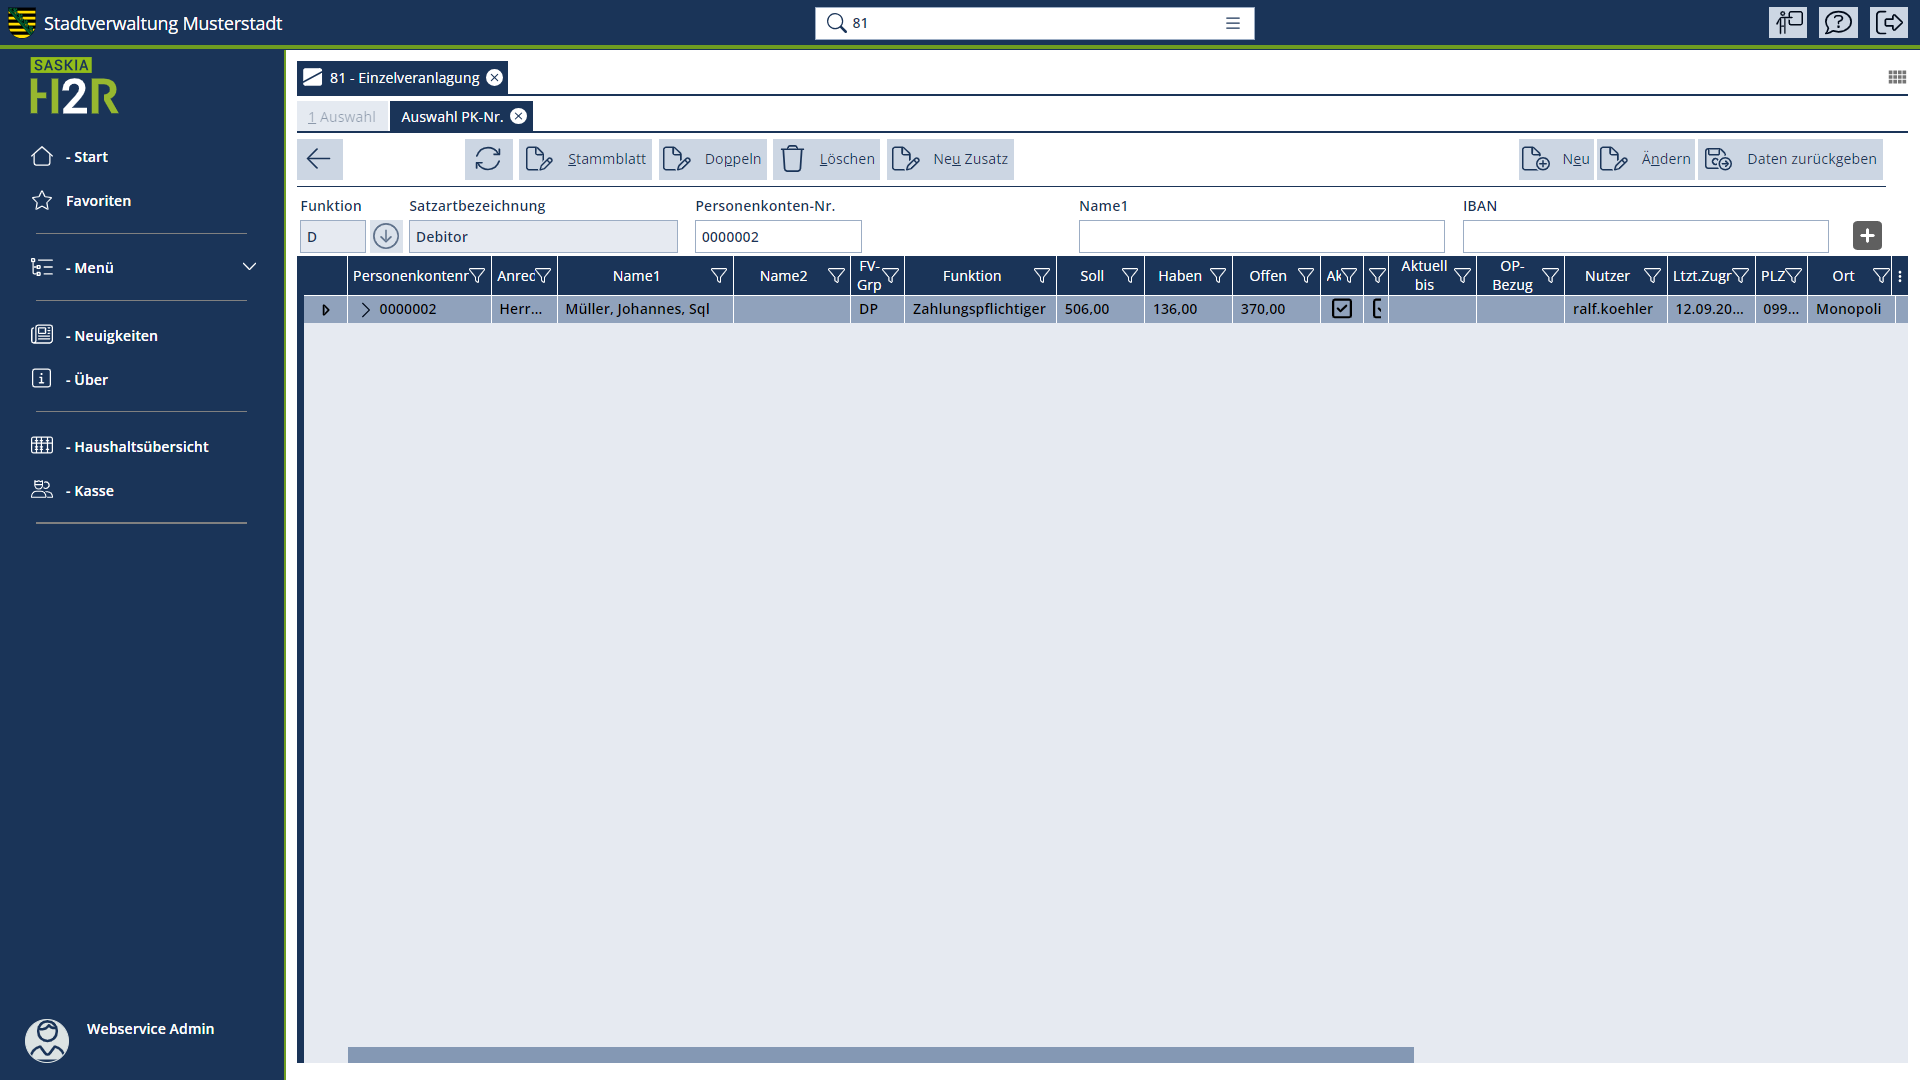Expand the row 0000002 chevron
Screen dimensions: 1920x1080
(x=366, y=309)
